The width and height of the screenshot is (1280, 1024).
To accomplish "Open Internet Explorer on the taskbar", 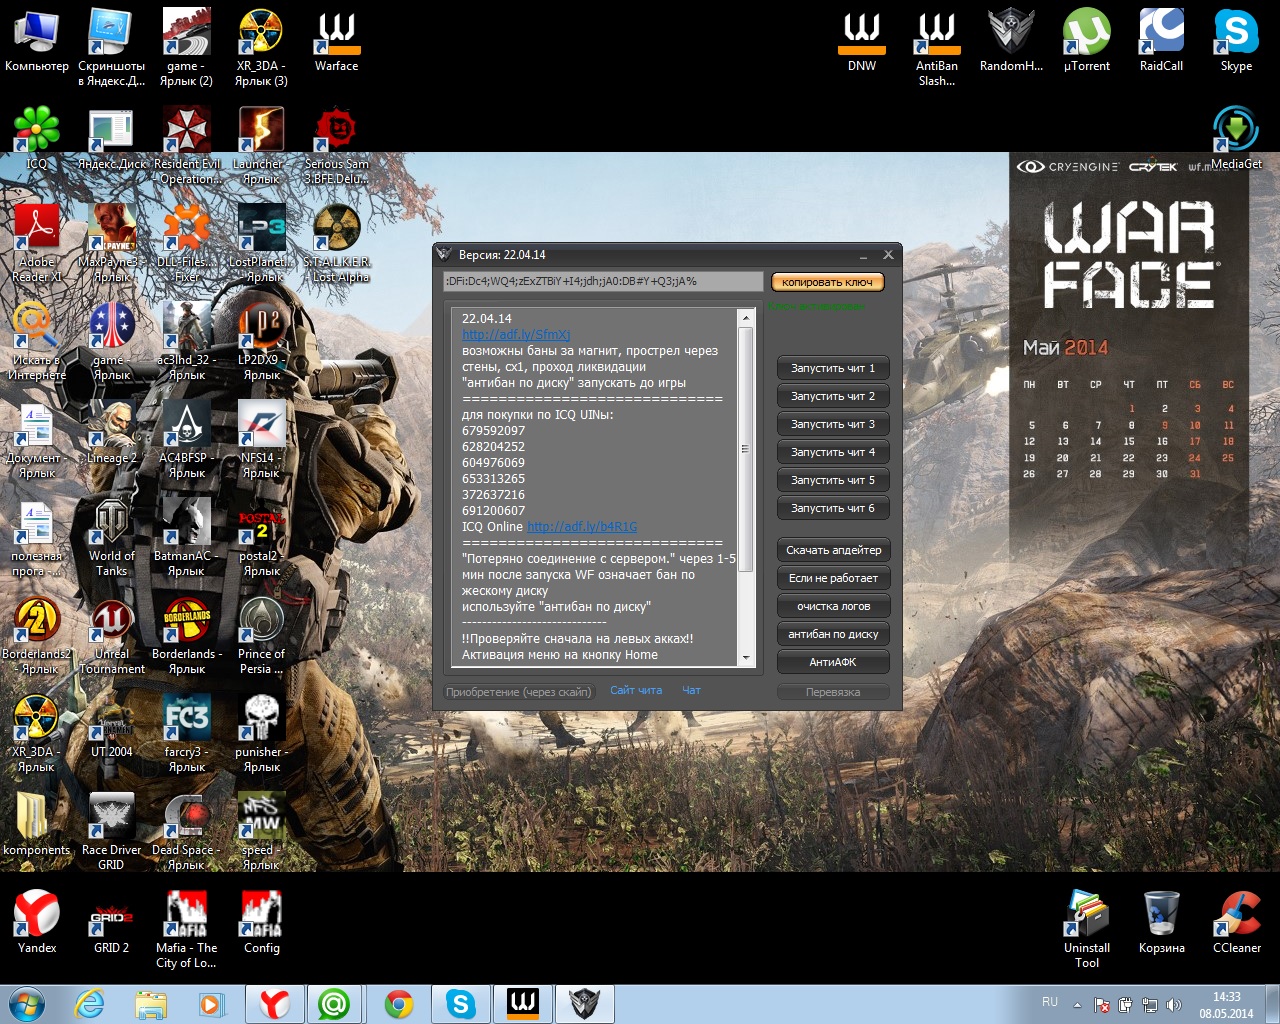I will (90, 1004).
